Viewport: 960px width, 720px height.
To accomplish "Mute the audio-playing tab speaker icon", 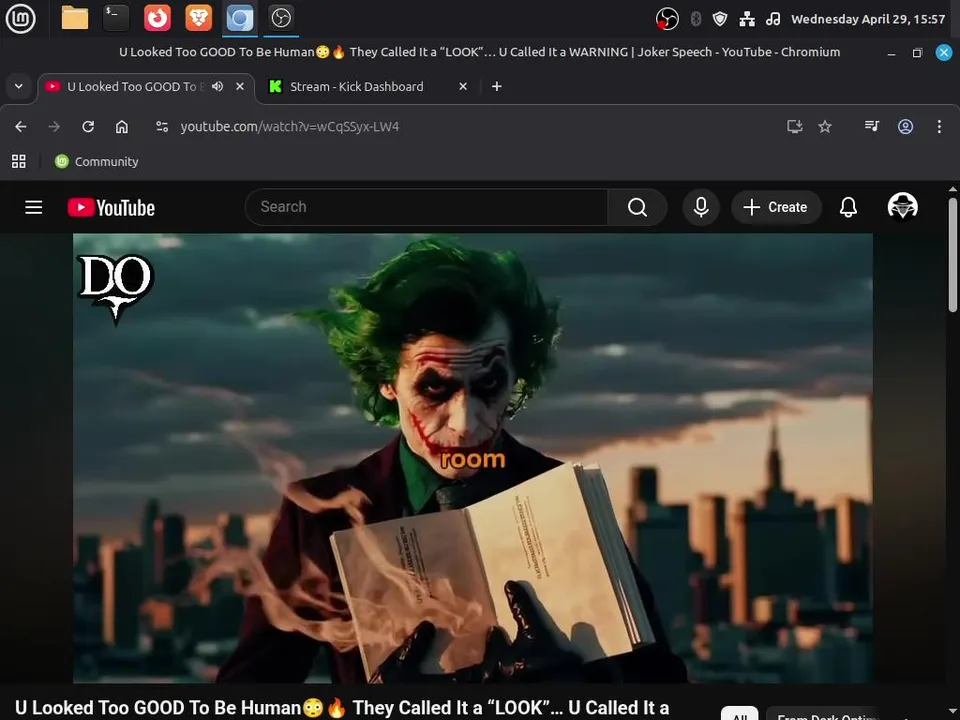I will pos(217,86).
